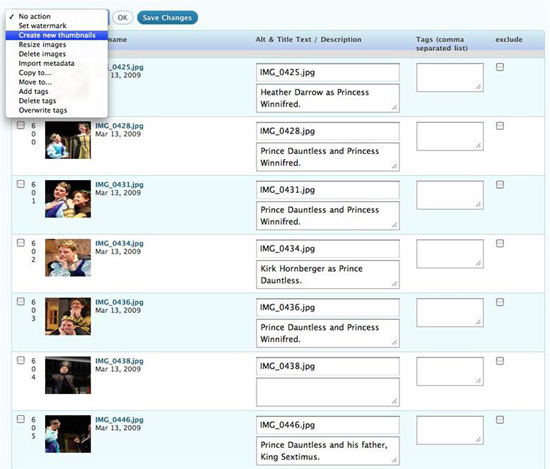Tick the select checkbox for image 604
This screenshot has height=469, width=550.
[21, 360]
